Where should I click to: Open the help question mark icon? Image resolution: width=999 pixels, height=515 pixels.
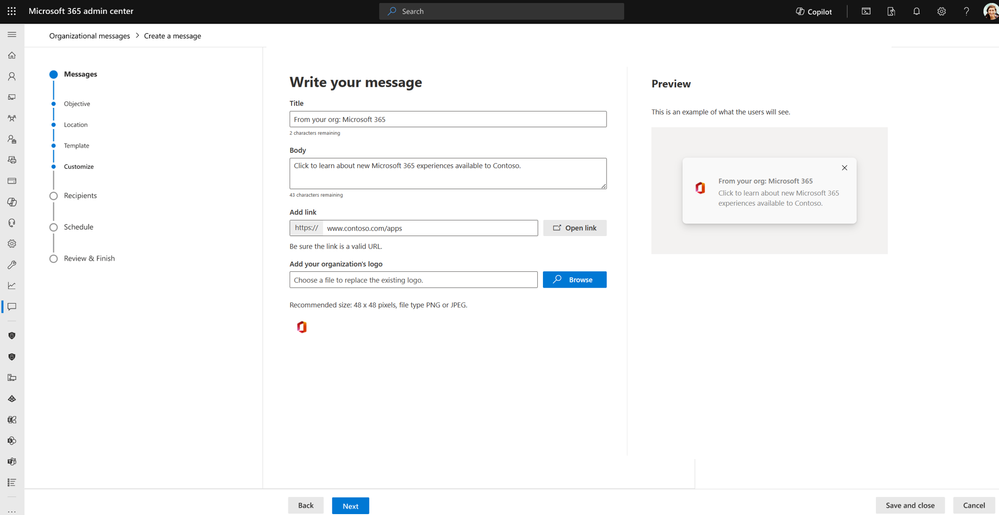pyautogui.click(x=967, y=11)
